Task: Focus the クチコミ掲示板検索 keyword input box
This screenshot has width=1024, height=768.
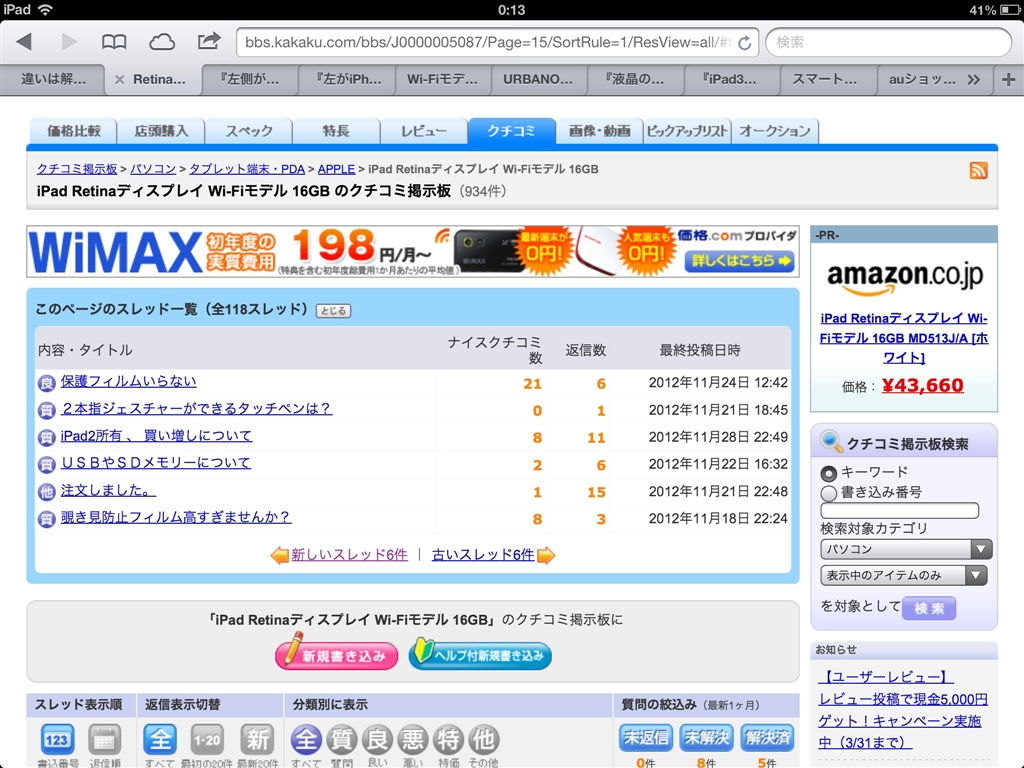Action: pyautogui.click(x=900, y=511)
